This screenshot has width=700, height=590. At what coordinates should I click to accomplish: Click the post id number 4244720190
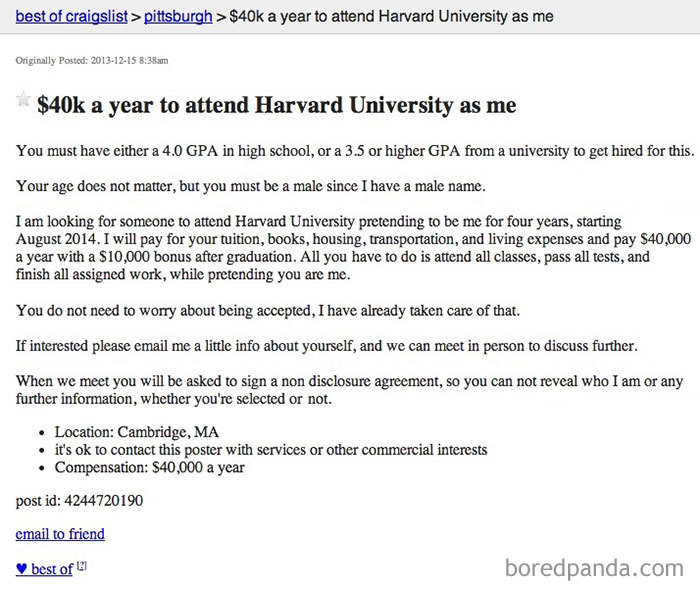(104, 500)
